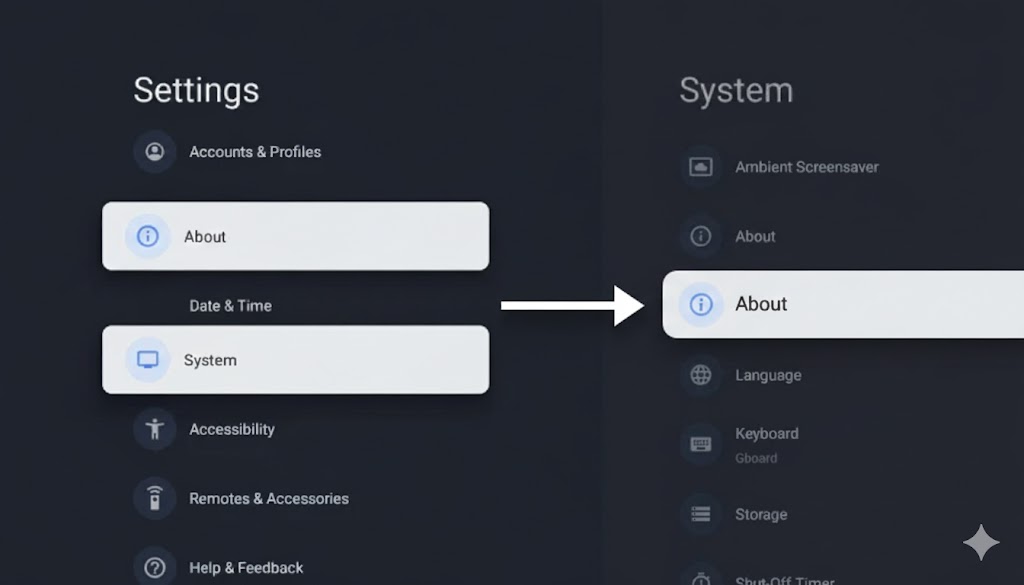Click the Ambient Screensaver icon
Screen dimensions: 1024x585
[701, 167]
